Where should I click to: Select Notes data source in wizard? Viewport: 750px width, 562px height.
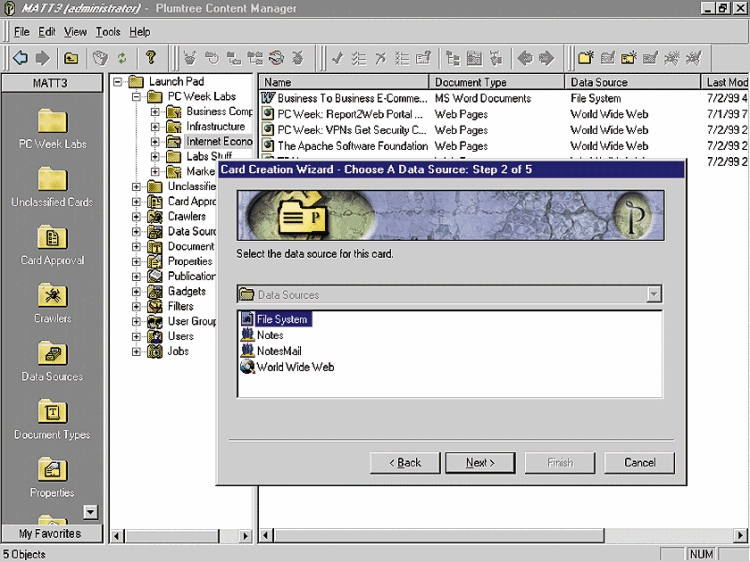point(262,335)
